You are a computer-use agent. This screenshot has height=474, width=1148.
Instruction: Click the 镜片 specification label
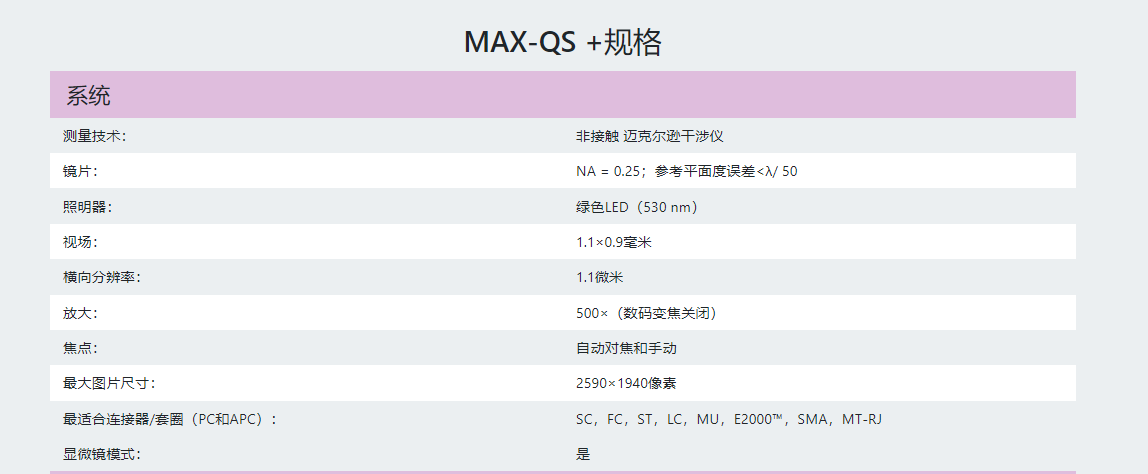click(x=81, y=171)
